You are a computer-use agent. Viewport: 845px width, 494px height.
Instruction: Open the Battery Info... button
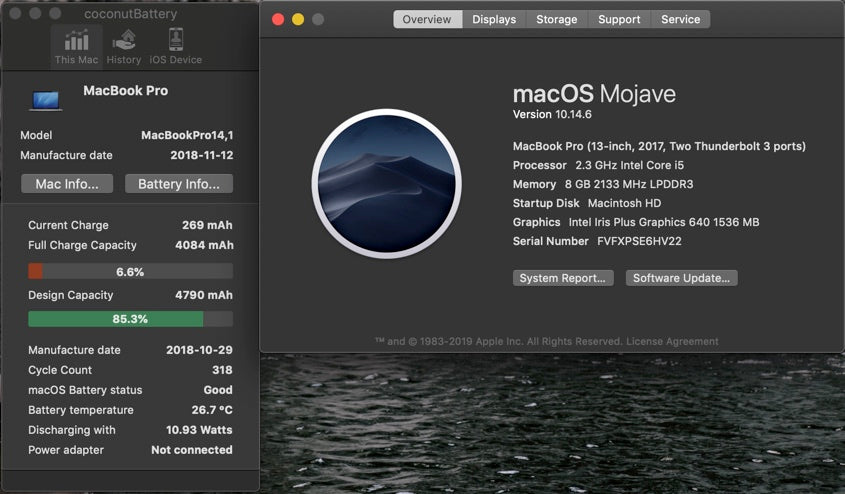pos(179,184)
